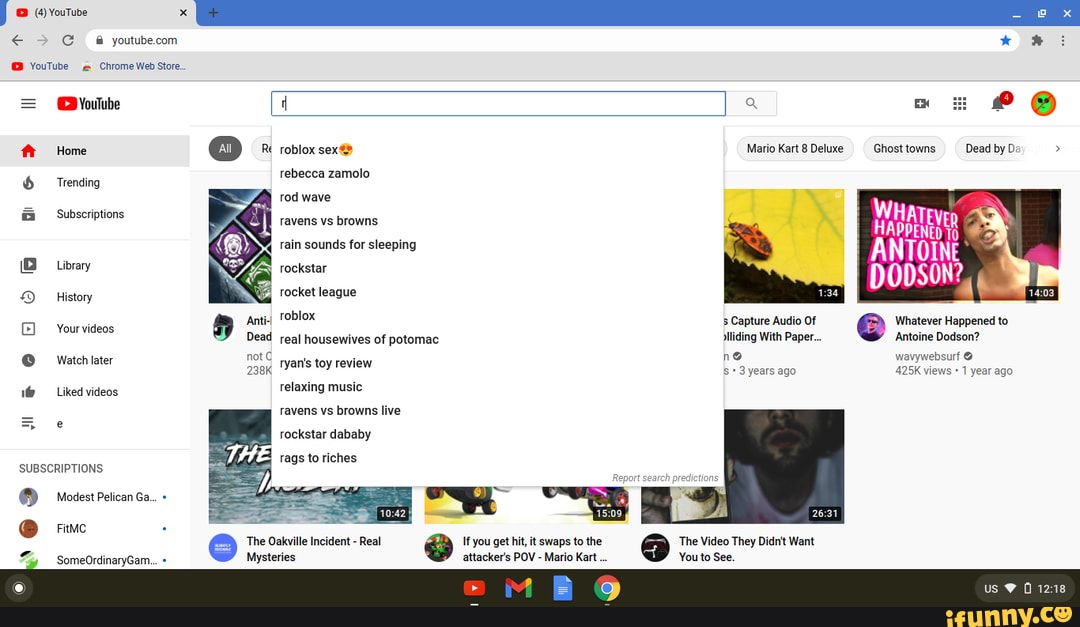Image resolution: width=1080 pixels, height=627 pixels.
Task: Open 'Whatever Happened to Antoine Dodson' thumbnail
Action: click(x=958, y=246)
